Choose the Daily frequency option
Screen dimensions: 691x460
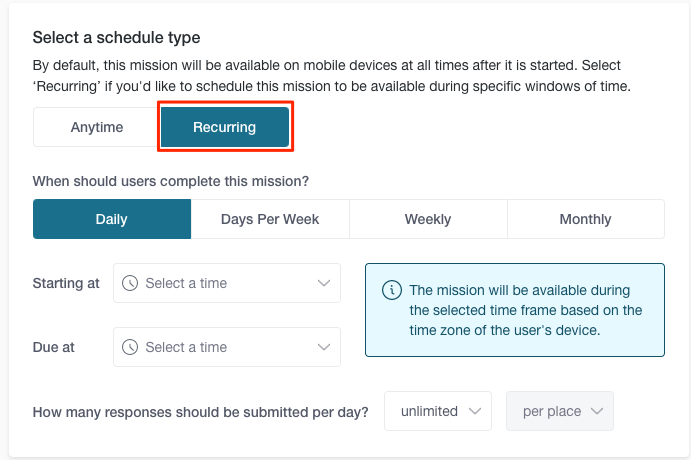[112, 219]
